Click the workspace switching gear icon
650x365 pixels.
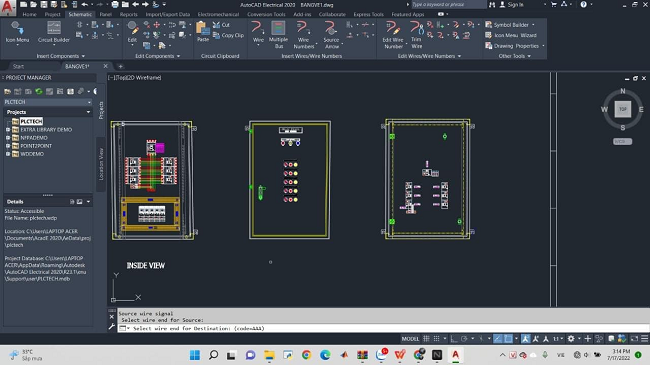click(x=571, y=339)
